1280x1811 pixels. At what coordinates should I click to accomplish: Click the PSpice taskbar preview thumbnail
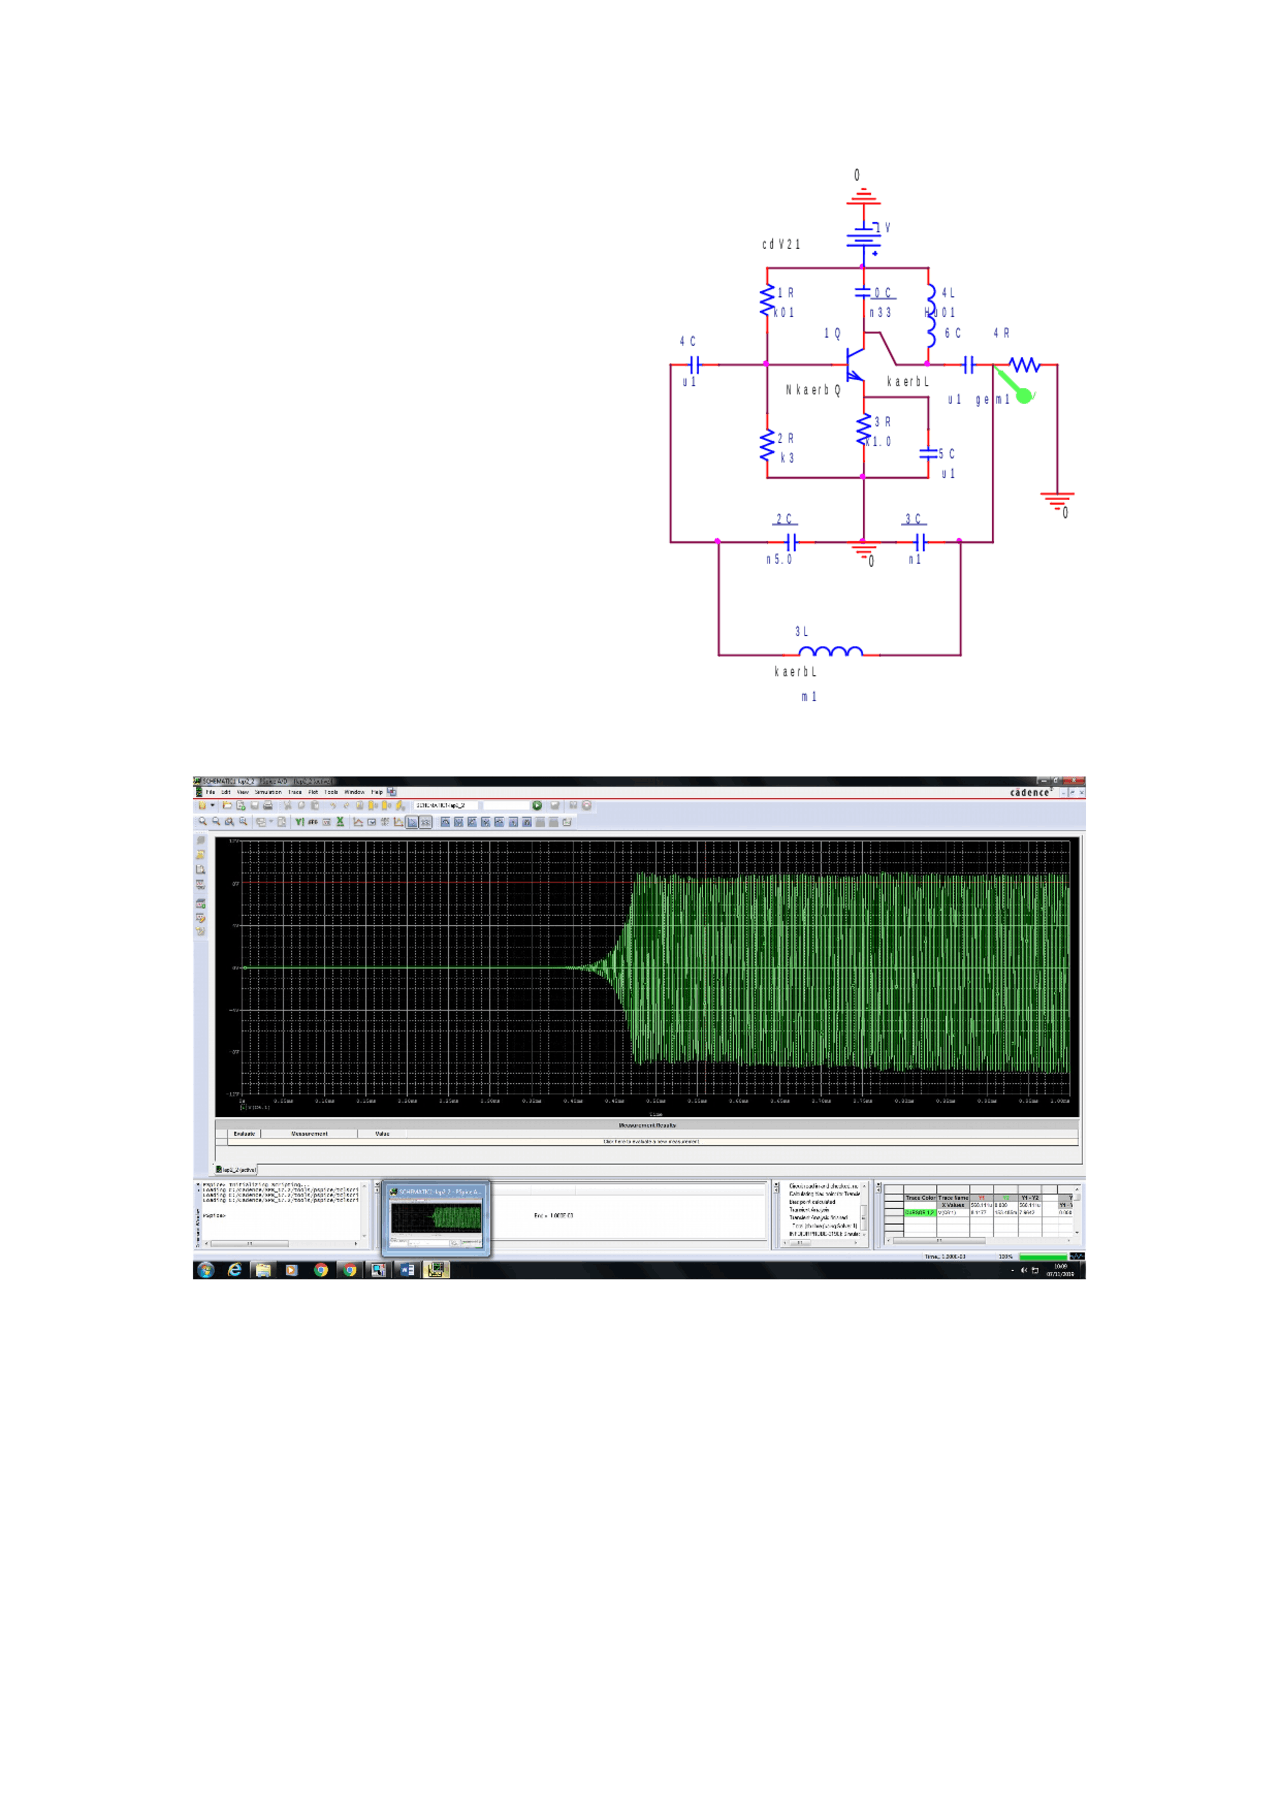click(x=436, y=1218)
